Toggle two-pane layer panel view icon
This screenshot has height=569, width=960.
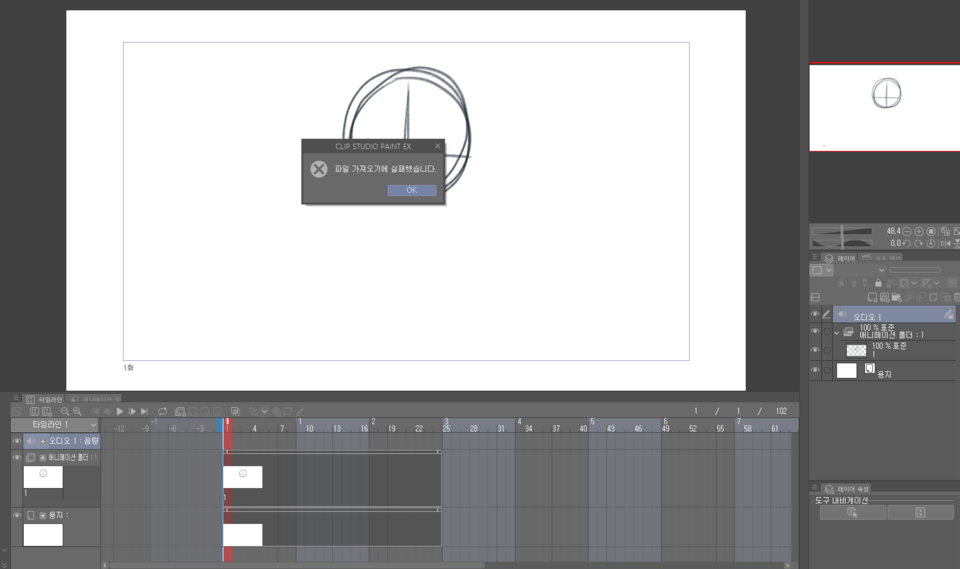click(x=816, y=298)
